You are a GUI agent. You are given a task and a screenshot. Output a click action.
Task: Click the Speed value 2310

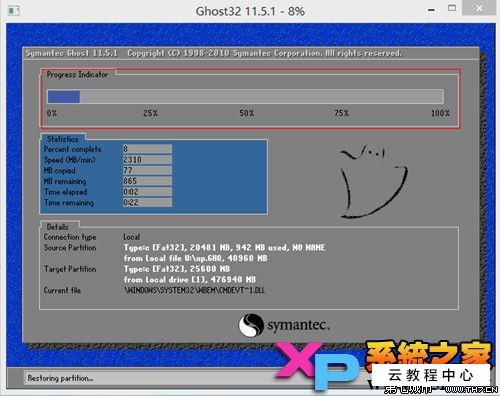coord(147,160)
